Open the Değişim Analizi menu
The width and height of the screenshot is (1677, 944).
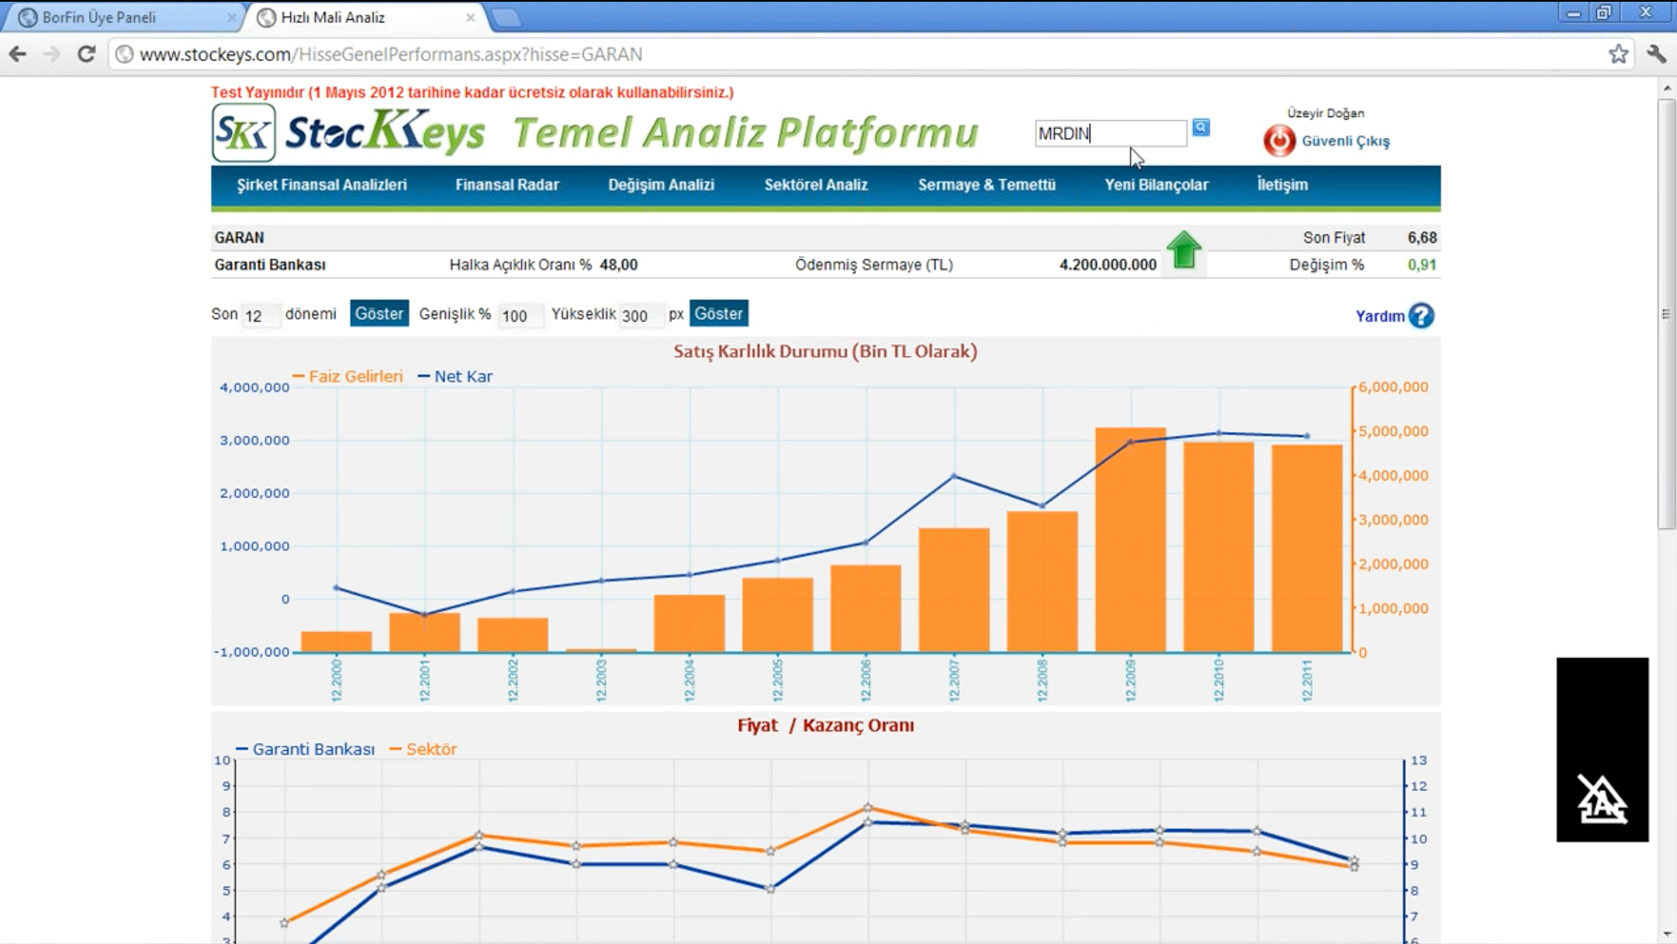click(661, 185)
